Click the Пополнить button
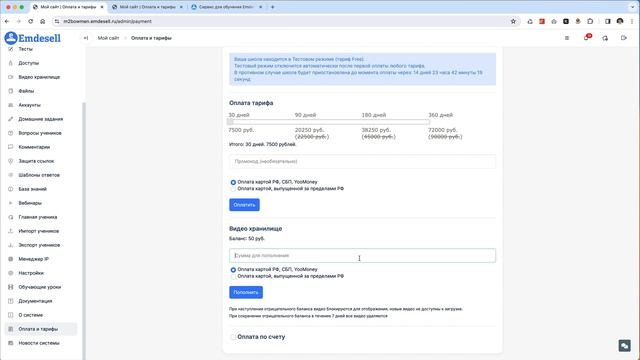 (x=246, y=292)
